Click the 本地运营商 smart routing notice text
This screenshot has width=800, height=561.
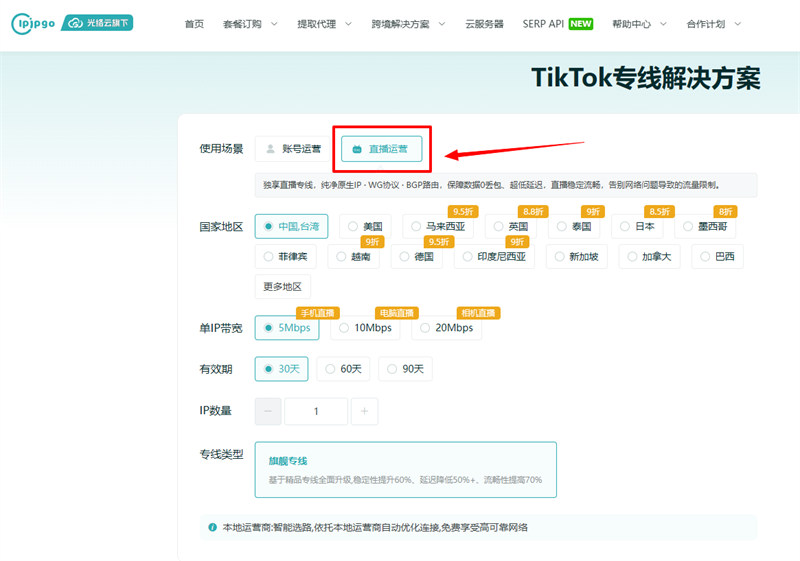(x=375, y=527)
